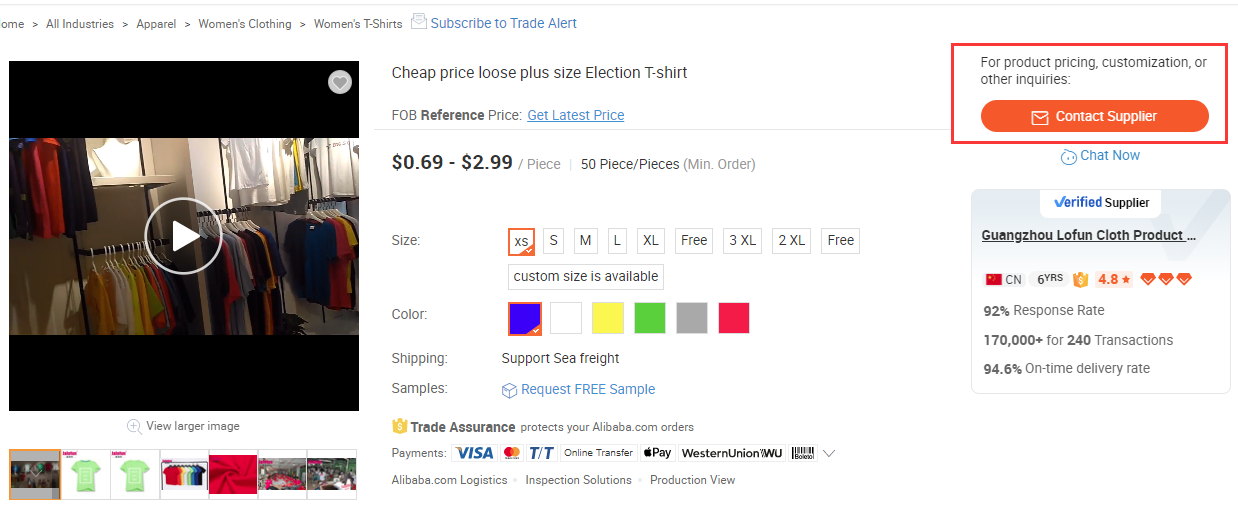
Task: Click the Subscribe to Trade Alert envelope icon
Action: tap(419, 21)
